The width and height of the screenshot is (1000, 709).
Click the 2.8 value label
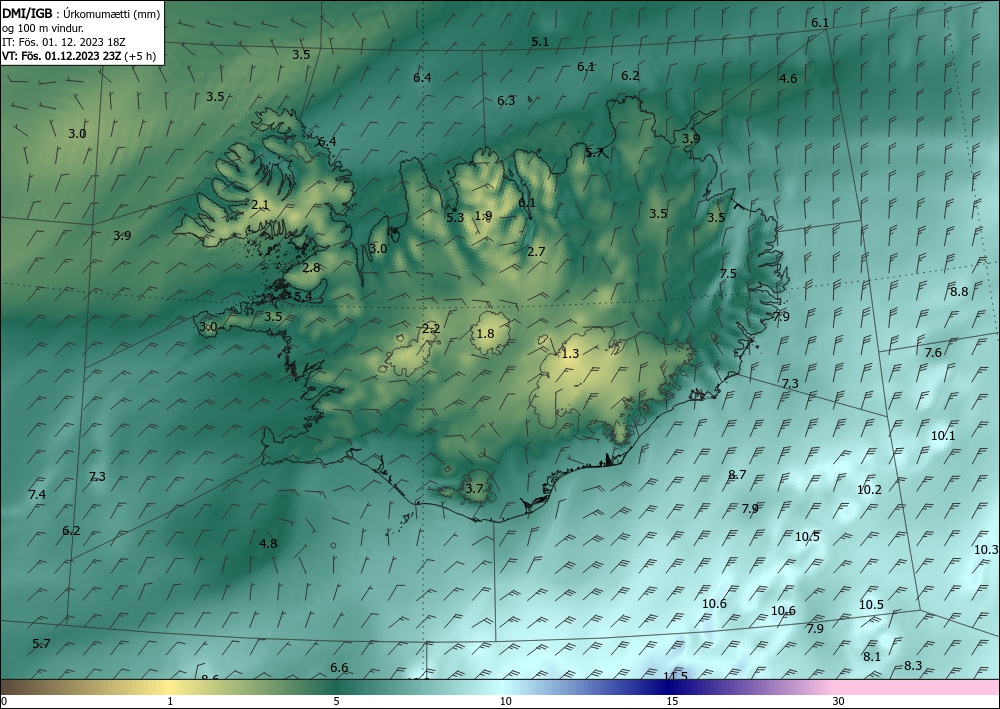coord(311,268)
